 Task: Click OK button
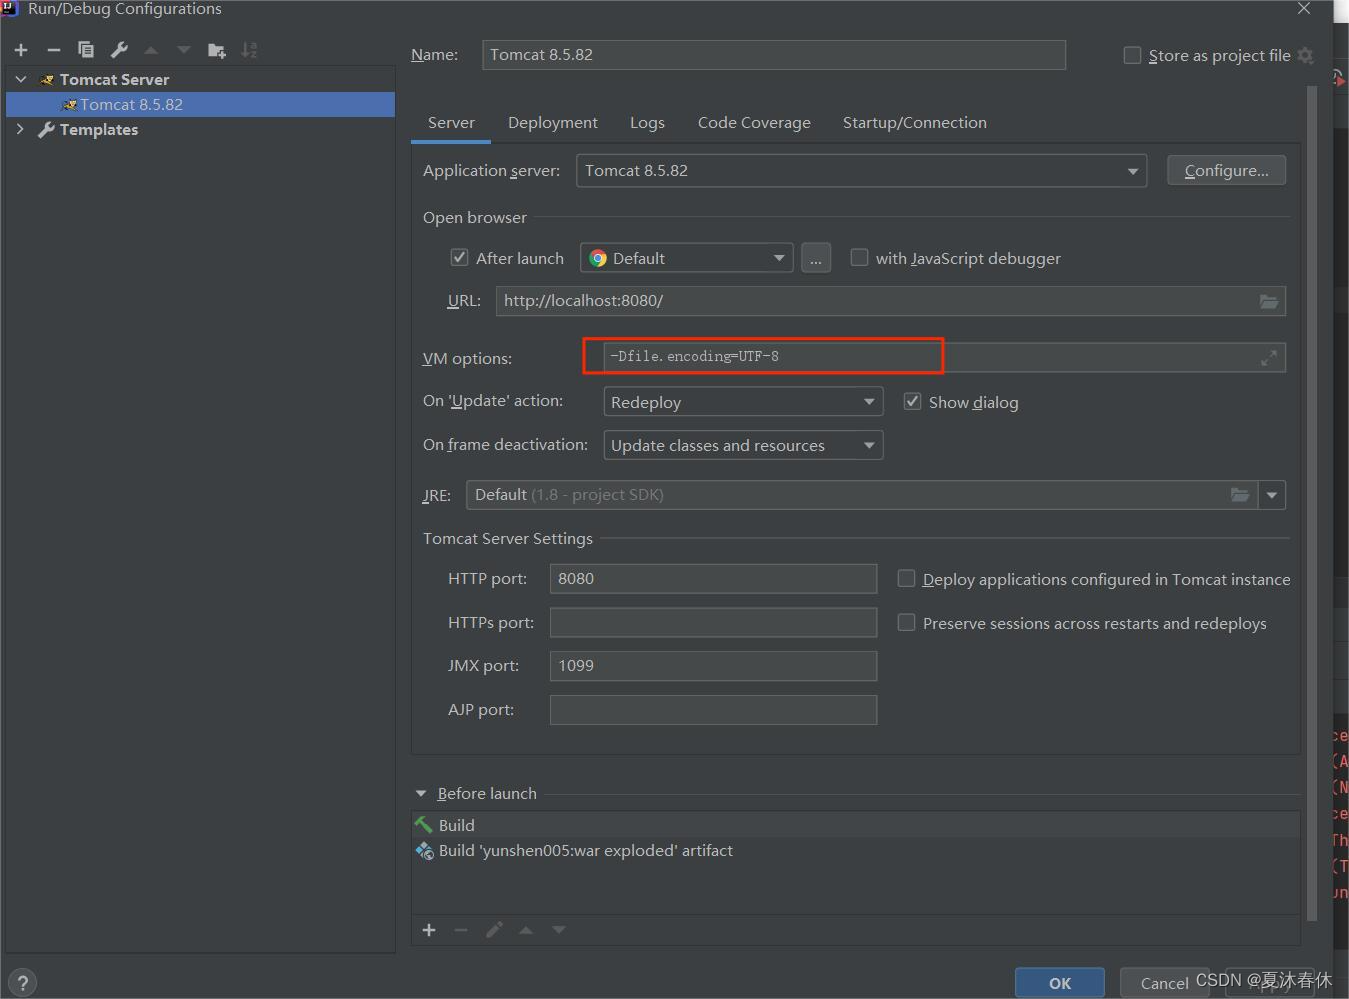tap(1060, 983)
